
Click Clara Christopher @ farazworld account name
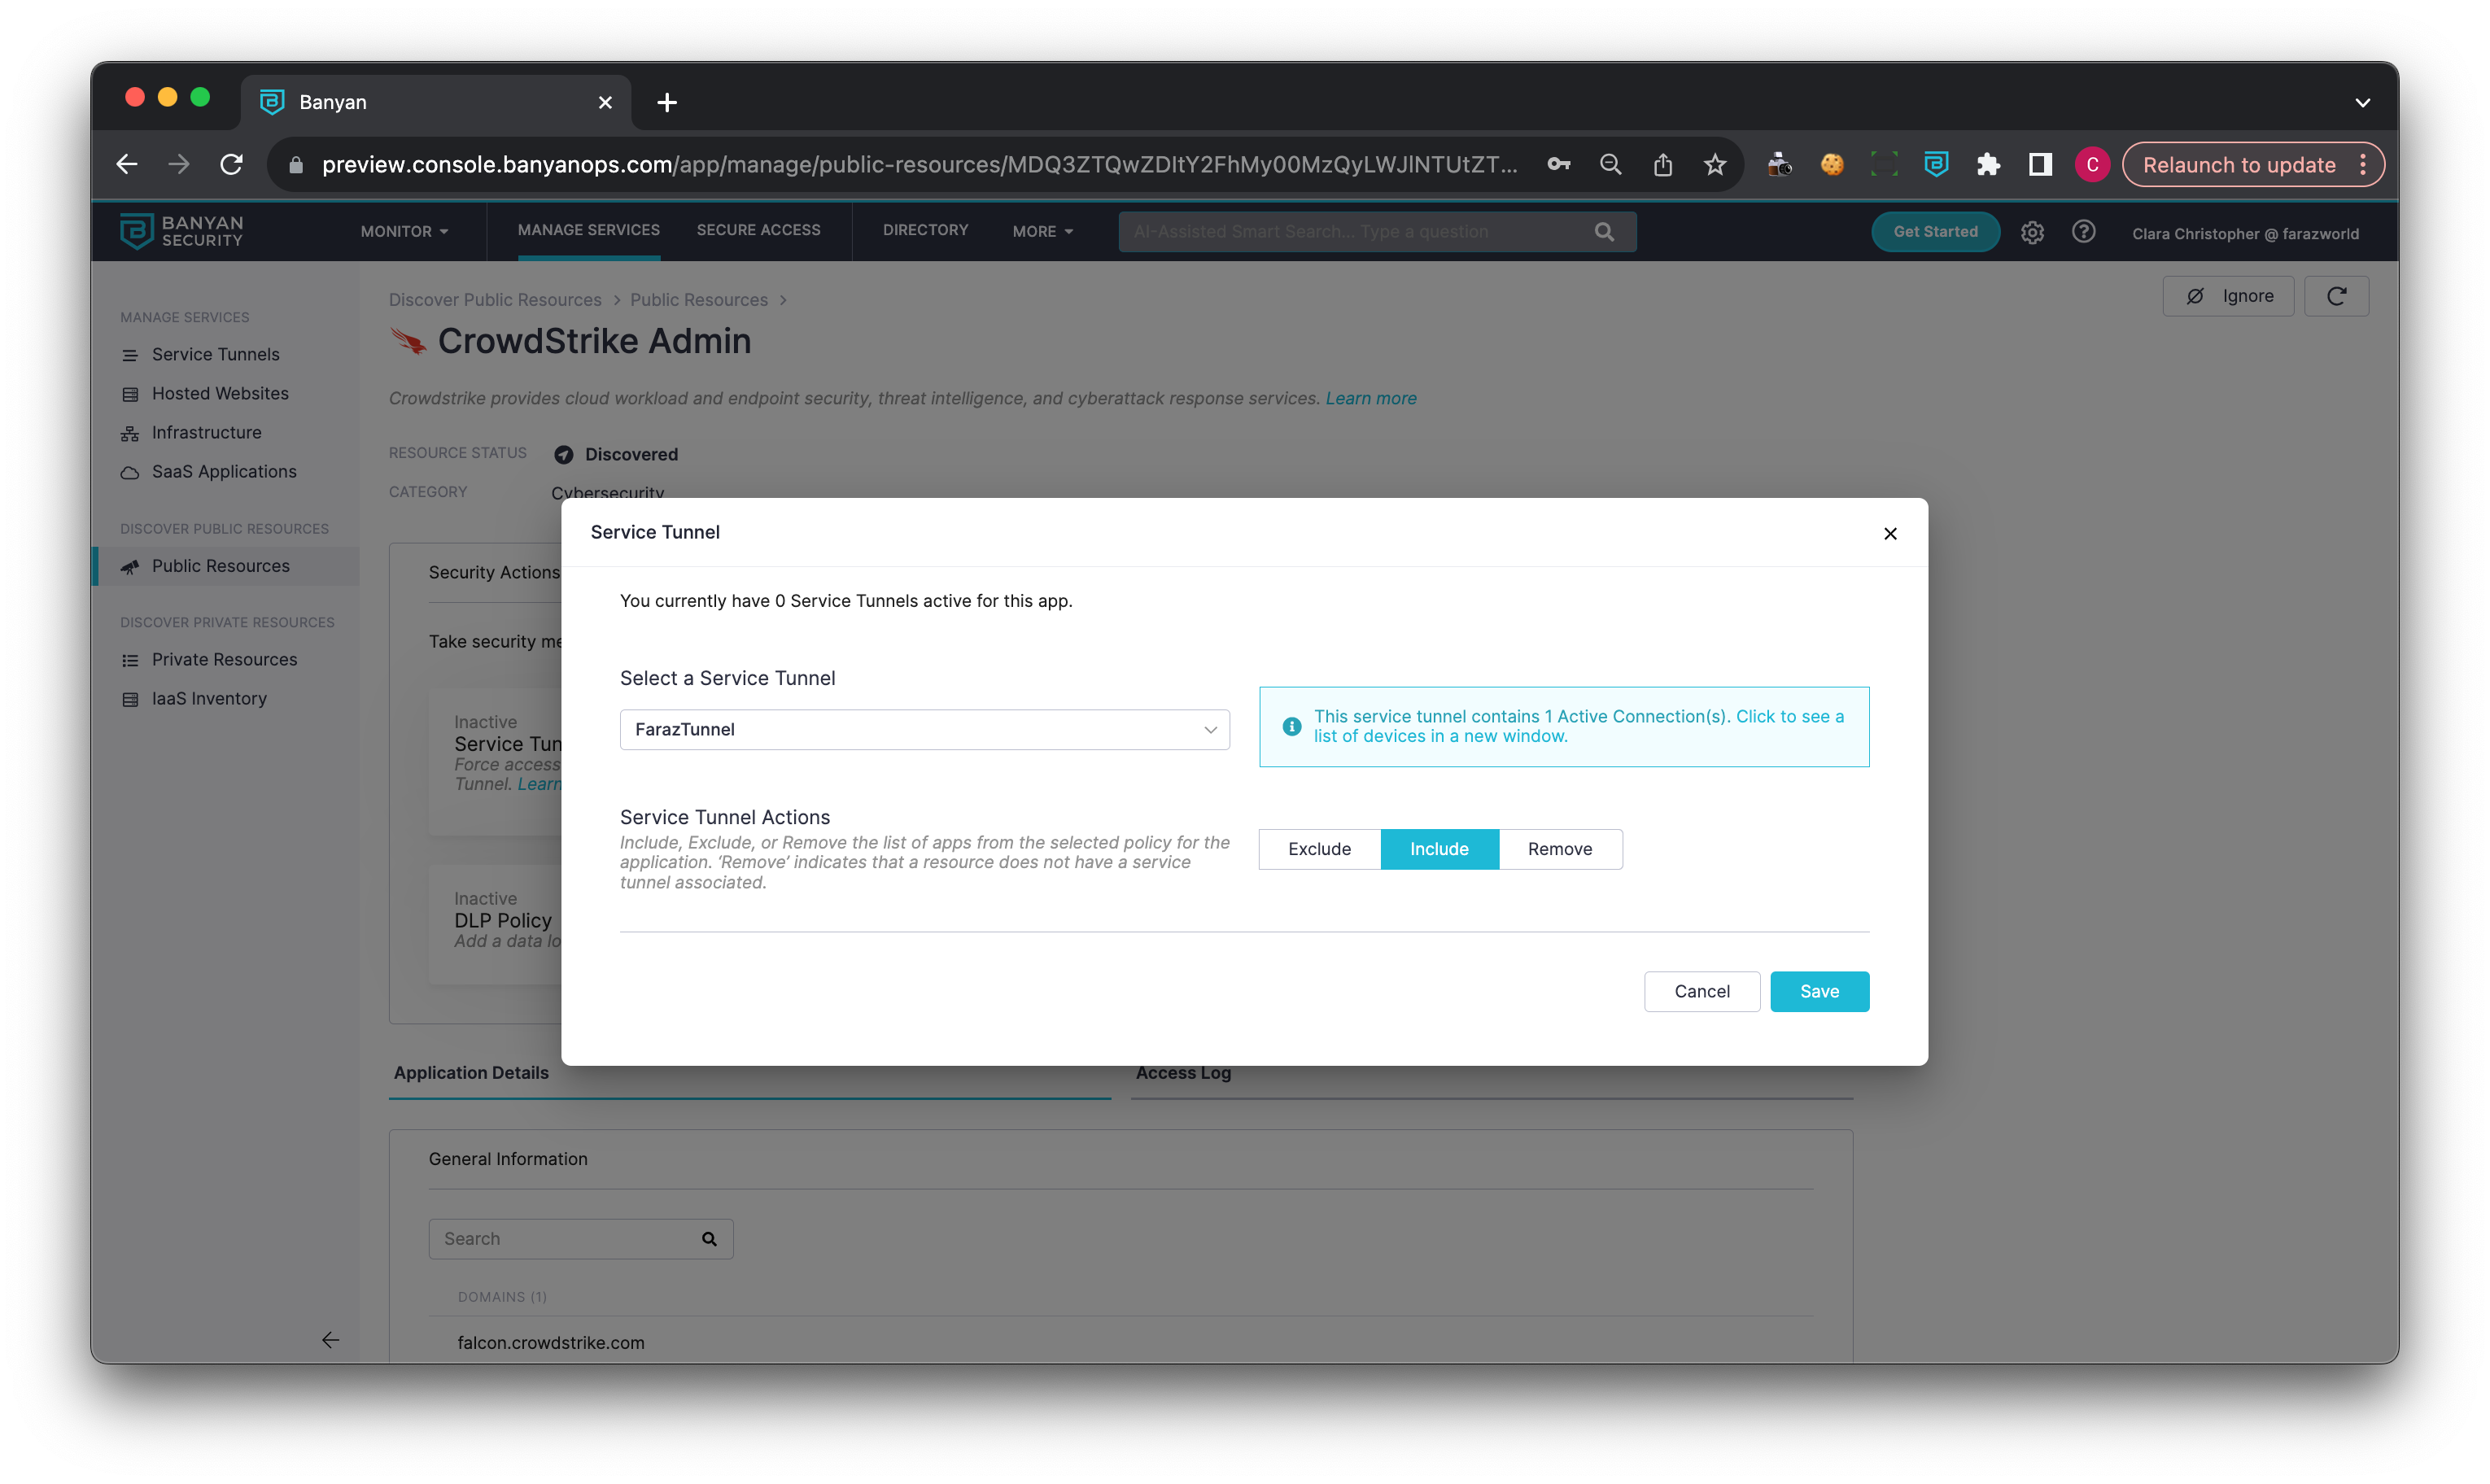pyautogui.click(x=2245, y=234)
